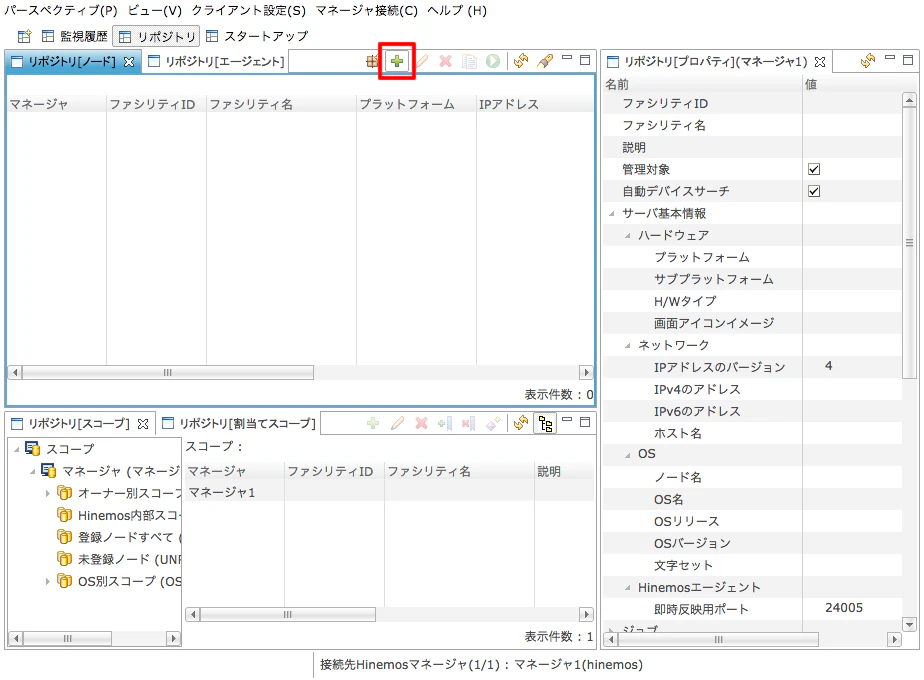Image resolution: width=924 pixels, height=680 pixels.
Task: Click the assign-node plus bookmark icon
Action: click(445, 423)
